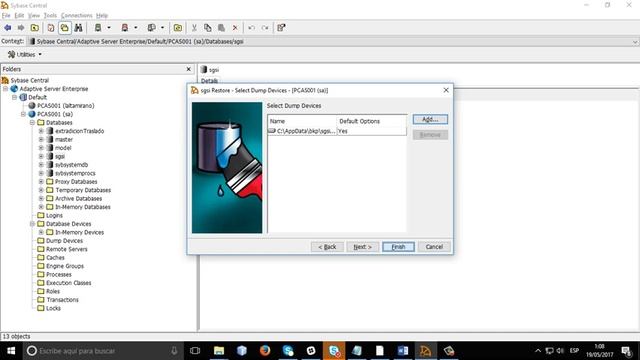Expand the sgsi database node
640x360 pixels.
[41, 156]
